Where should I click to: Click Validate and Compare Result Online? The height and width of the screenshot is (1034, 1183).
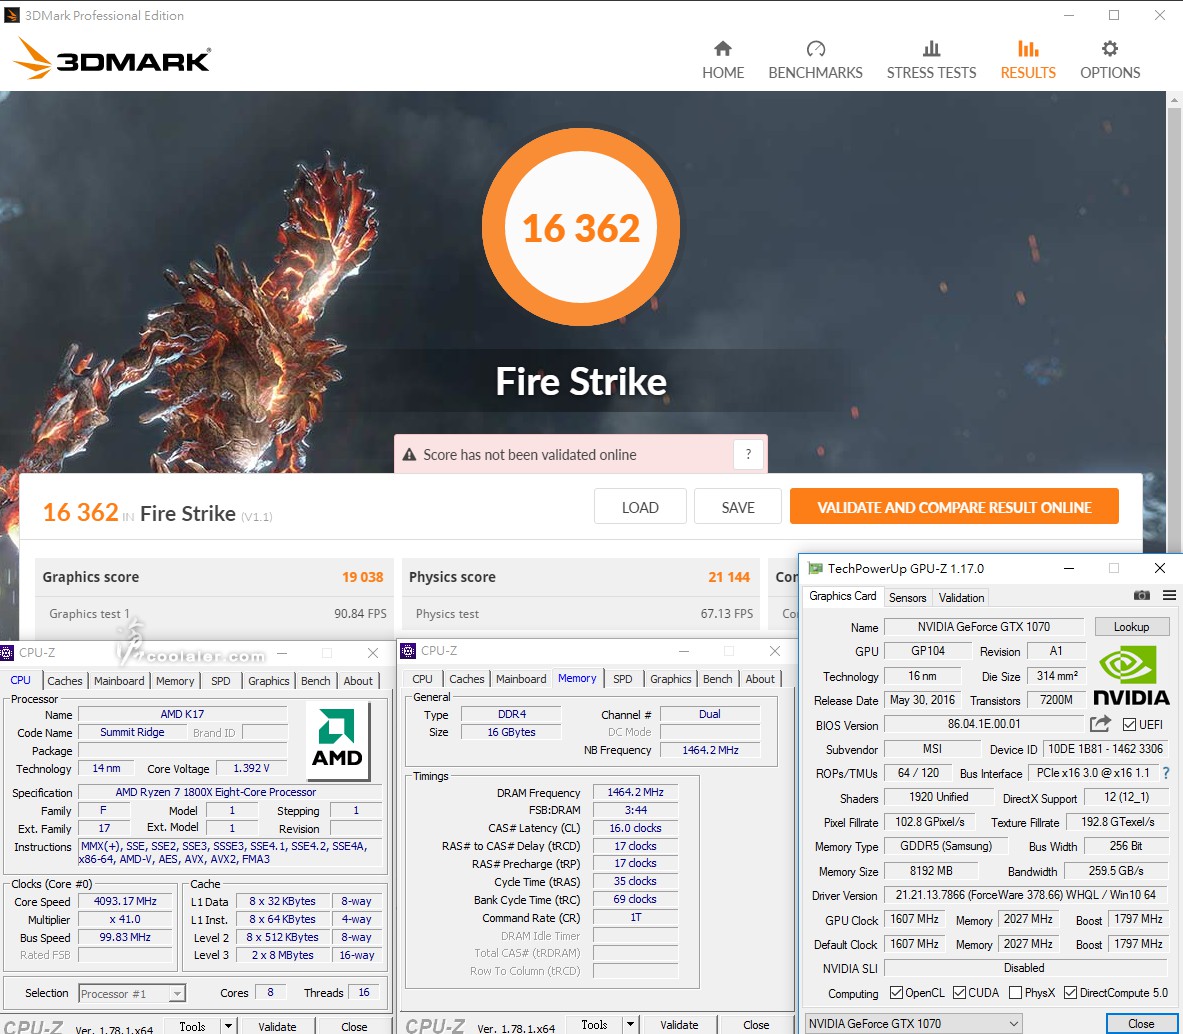954,507
